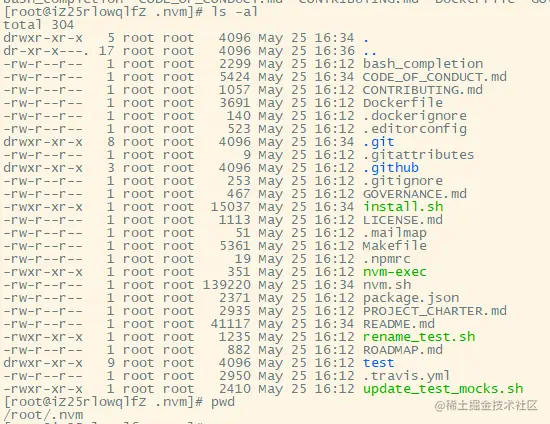
Task: Click the README.md file name
Action: (x=399, y=324)
